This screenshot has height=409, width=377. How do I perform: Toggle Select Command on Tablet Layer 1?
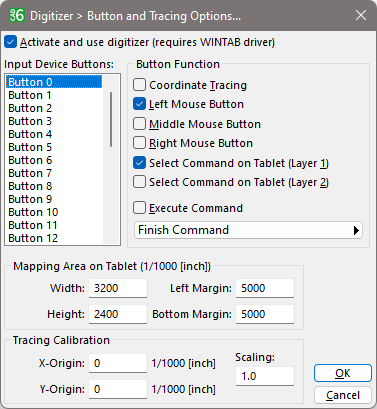click(x=139, y=163)
